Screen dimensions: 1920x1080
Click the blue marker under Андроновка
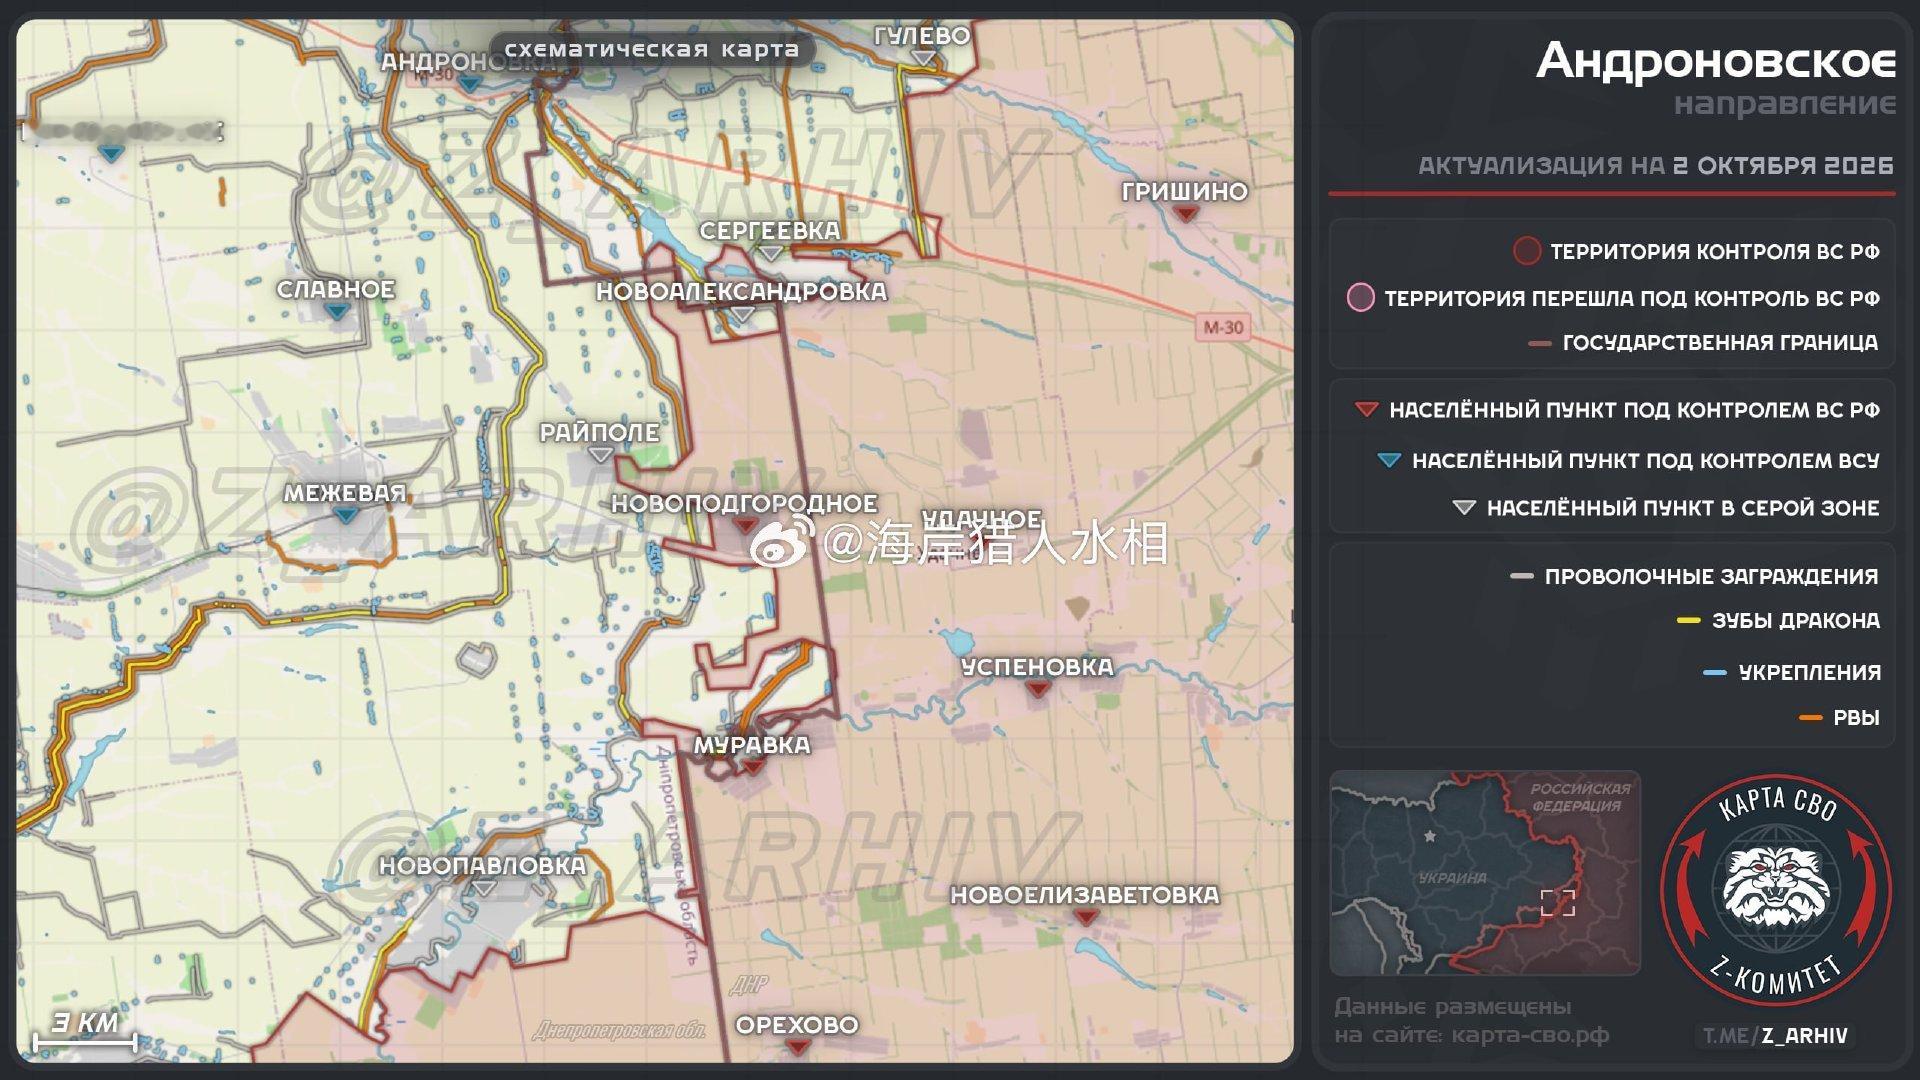[x=469, y=84]
